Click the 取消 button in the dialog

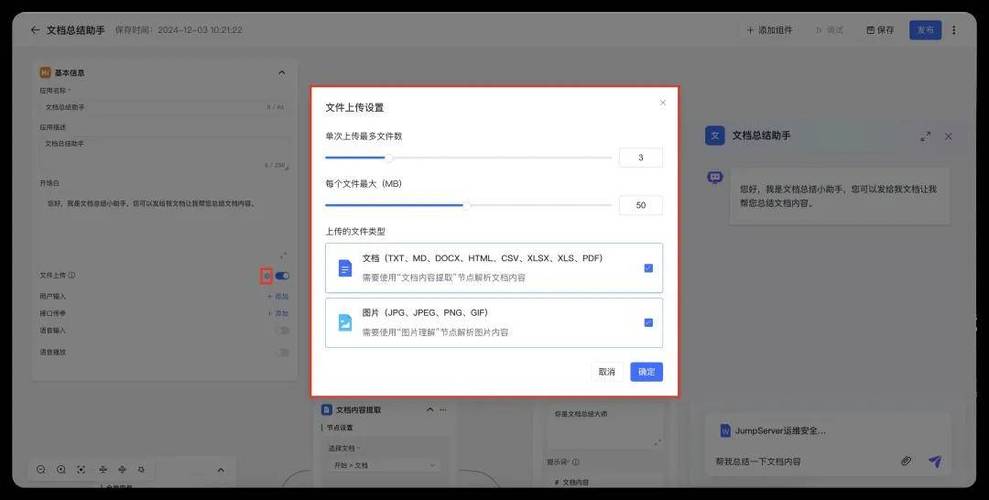pos(607,371)
